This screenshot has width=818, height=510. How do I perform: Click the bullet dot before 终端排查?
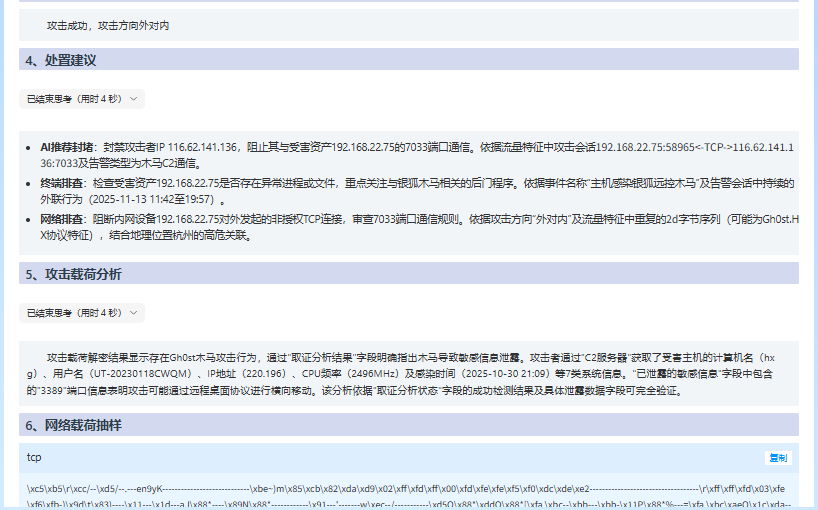point(29,184)
